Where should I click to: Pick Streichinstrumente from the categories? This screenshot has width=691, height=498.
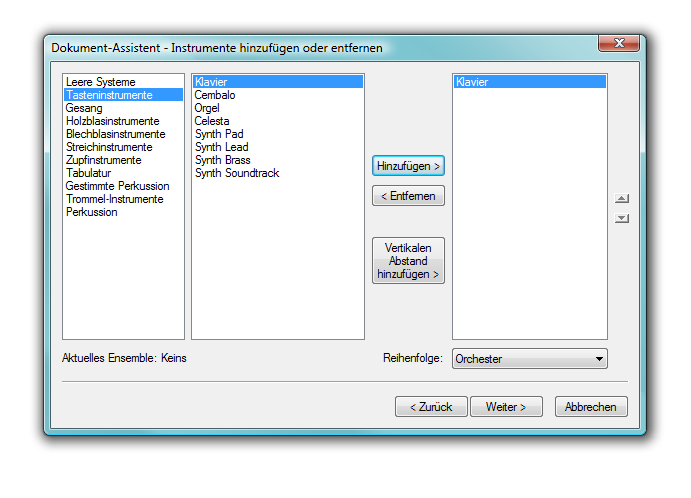tap(109, 147)
